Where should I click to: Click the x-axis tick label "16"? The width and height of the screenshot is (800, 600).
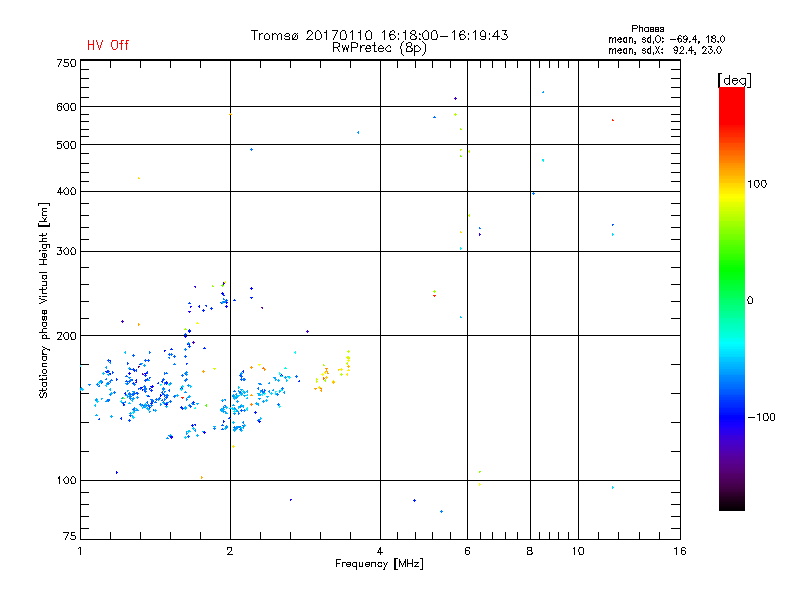(x=680, y=551)
